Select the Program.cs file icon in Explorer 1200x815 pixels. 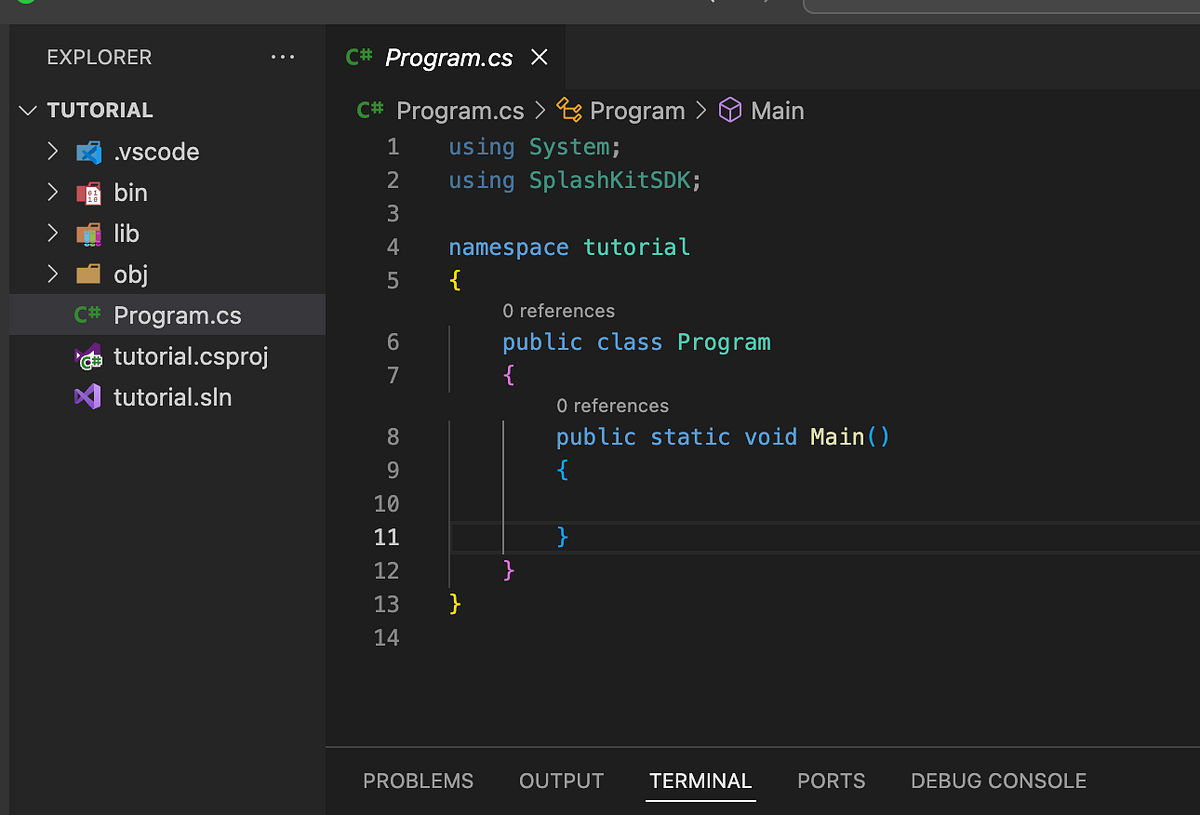point(87,314)
